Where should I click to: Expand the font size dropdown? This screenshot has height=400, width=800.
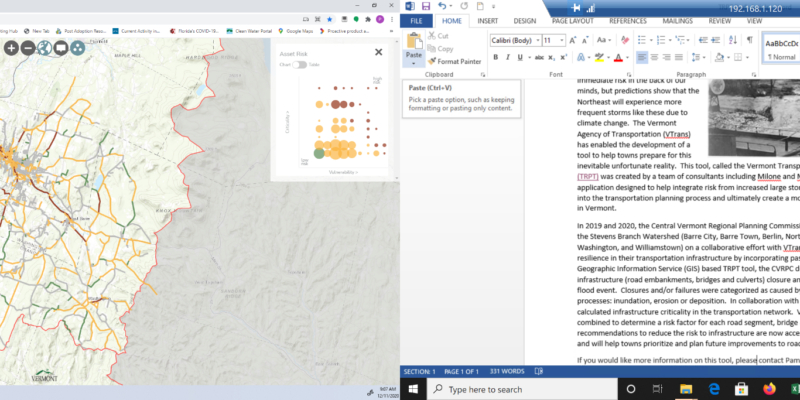(x=561, y=41)
